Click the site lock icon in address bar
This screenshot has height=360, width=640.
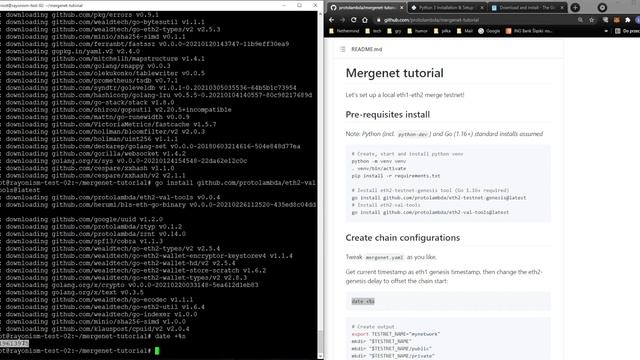click(379, 20)
